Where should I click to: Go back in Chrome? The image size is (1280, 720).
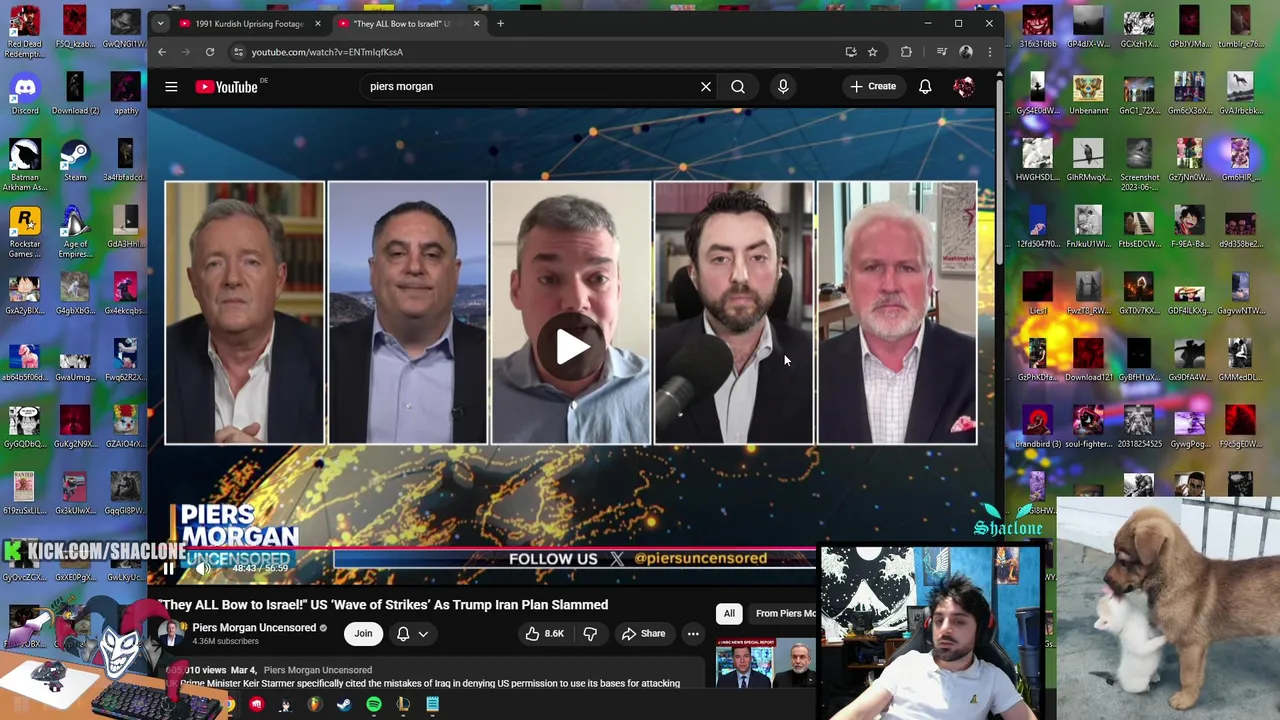point(162,52)
